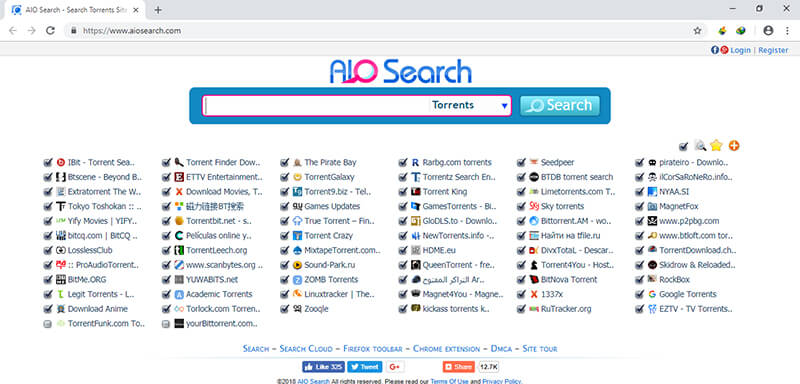800x384 pixels.
Task: Open the Torrents category dropdown
Action: [x=469, y=106]
